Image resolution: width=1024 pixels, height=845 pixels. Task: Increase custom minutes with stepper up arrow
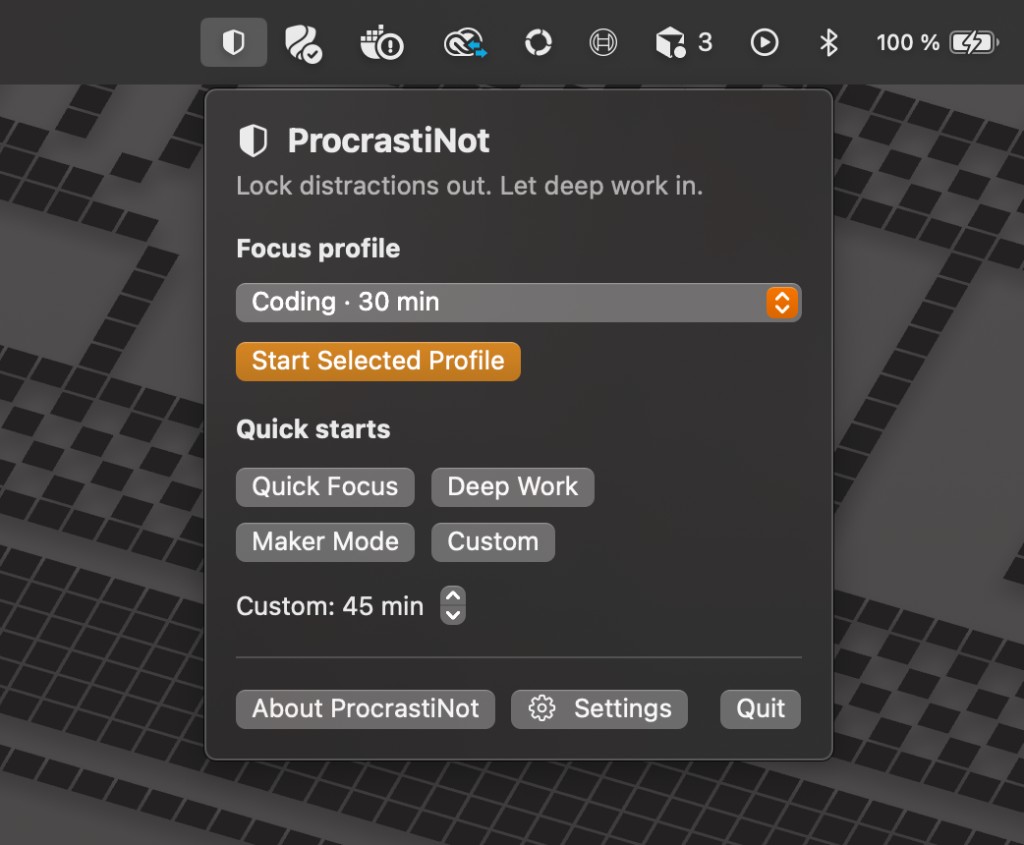[453, 596]
